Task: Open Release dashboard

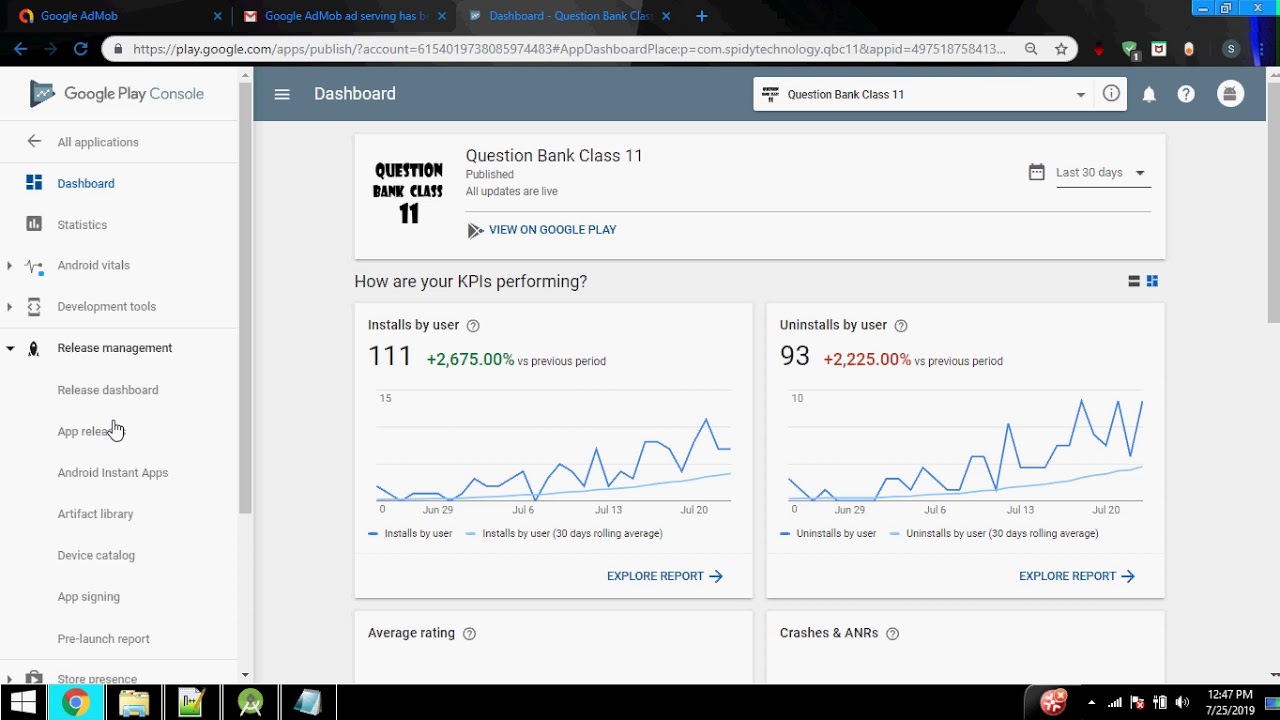Action: point(108,390)
